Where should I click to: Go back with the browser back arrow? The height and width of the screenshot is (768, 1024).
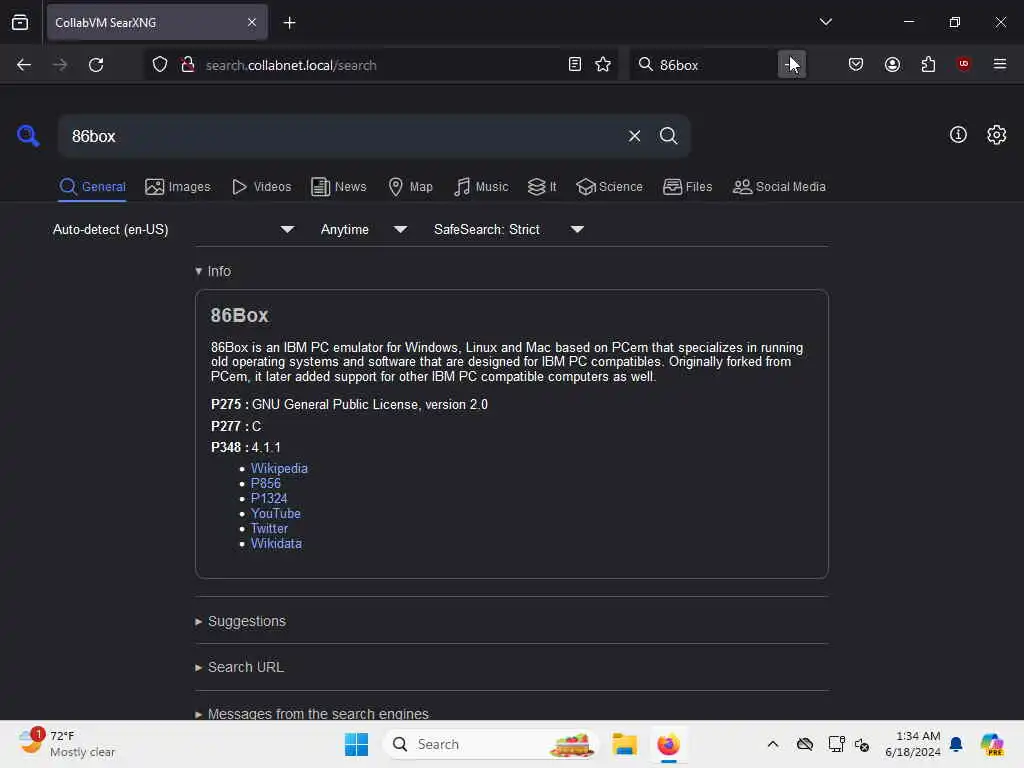coord(24,65)
